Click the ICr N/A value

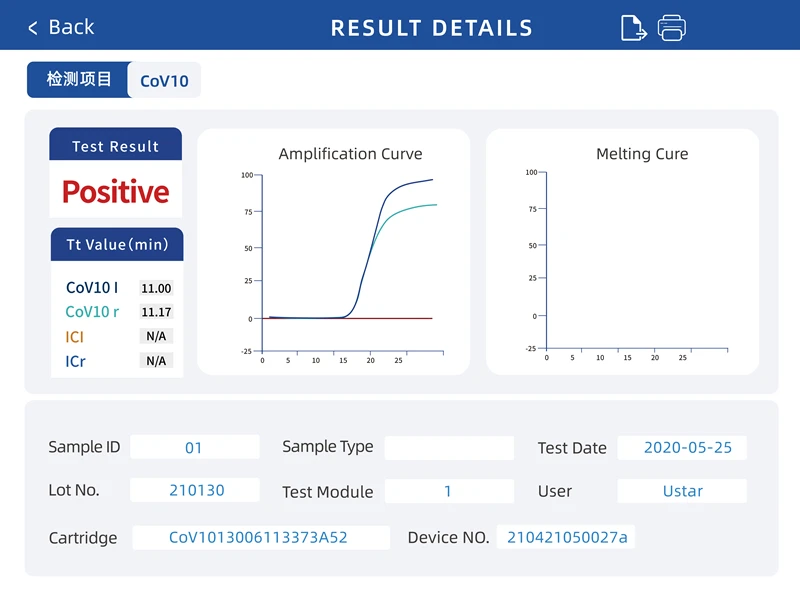[156, 360]
